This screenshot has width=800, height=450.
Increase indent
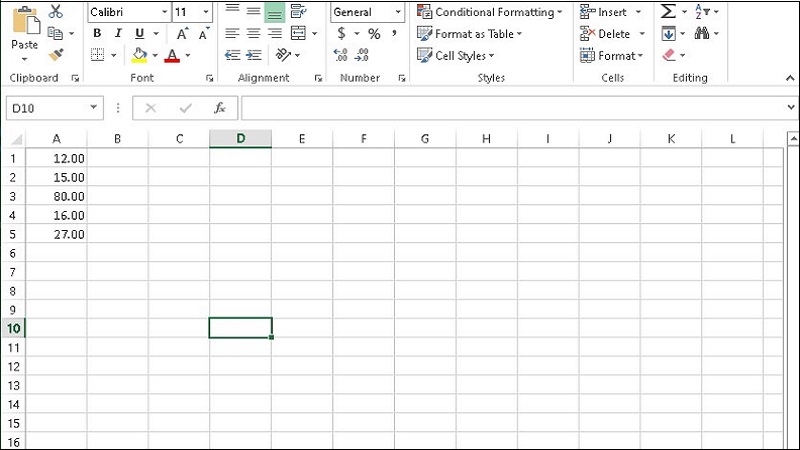(254, 55)
